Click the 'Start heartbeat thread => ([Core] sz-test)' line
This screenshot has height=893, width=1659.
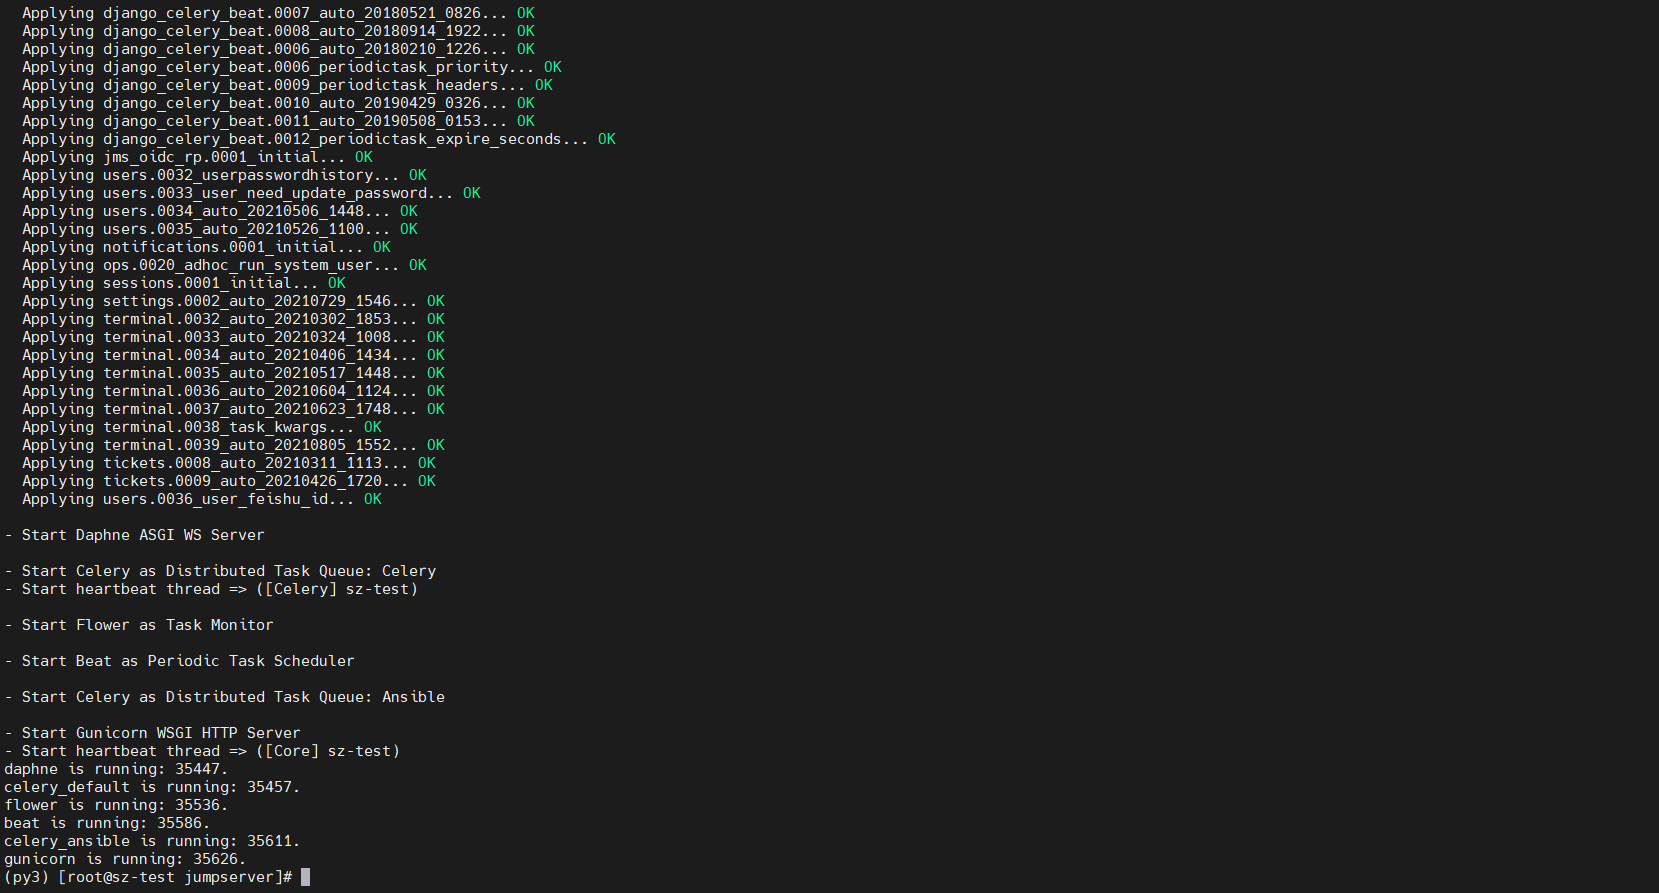coord(202,751)
